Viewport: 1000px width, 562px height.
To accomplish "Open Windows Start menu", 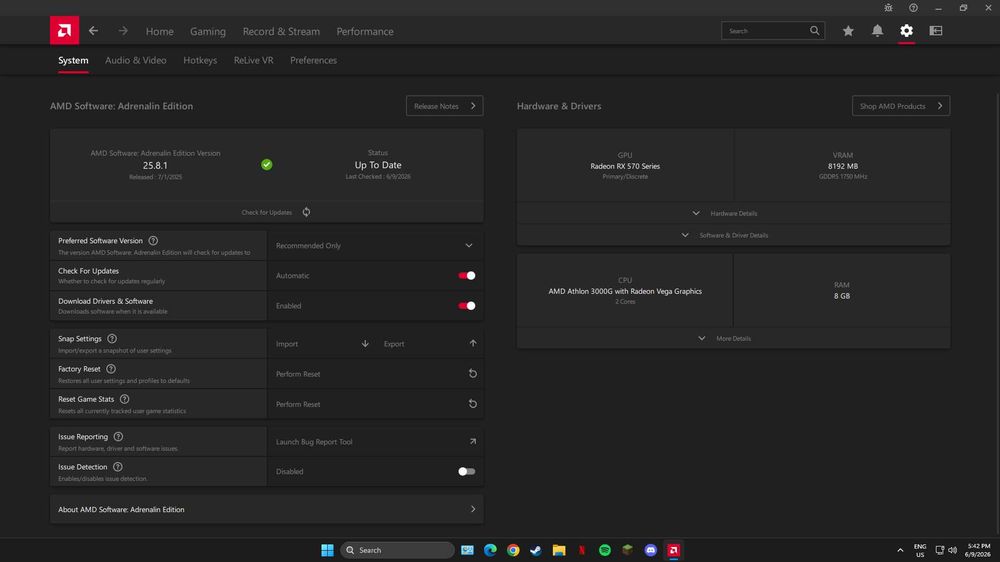I will (x=327, y=550).
